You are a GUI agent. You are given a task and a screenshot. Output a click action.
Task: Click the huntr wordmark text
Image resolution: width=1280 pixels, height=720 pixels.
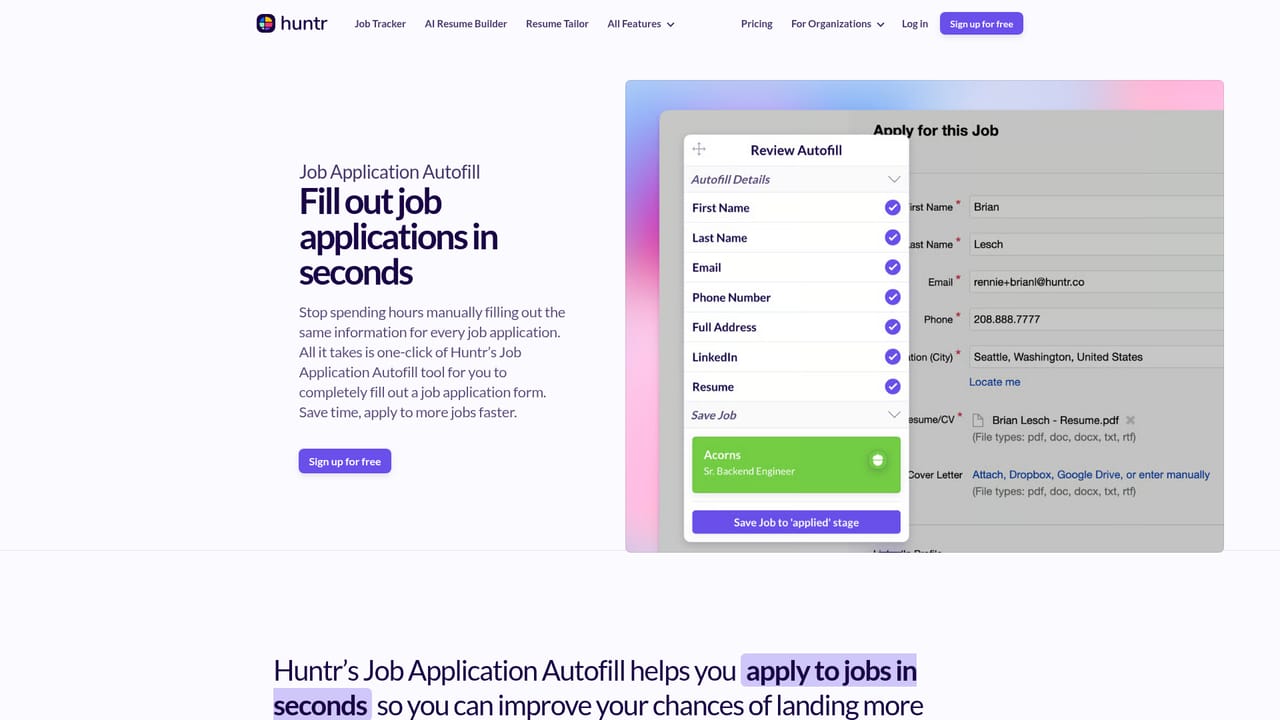tap(304, 23)
